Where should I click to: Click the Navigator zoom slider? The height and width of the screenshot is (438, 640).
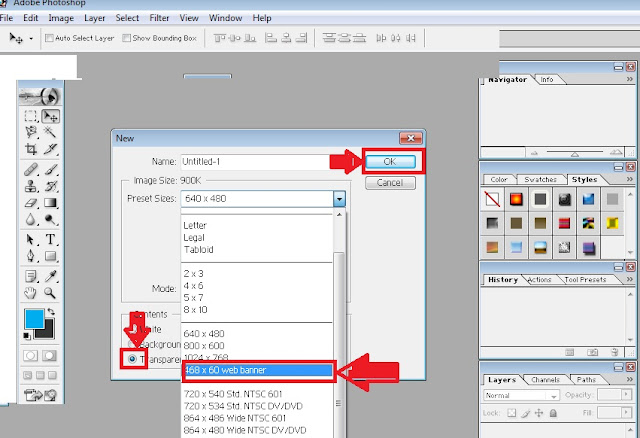(575, 153)
